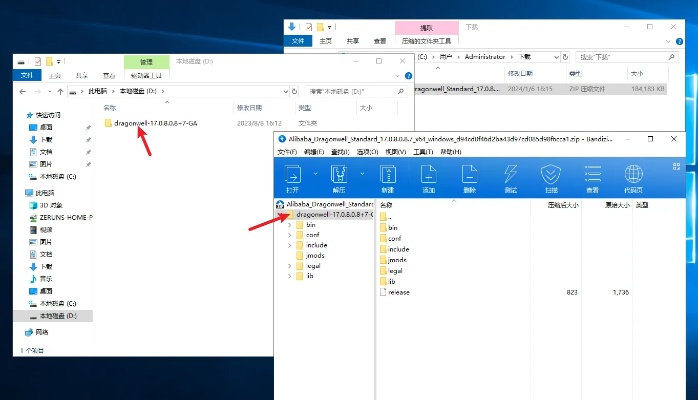Viewport: 698px width, 400px height.
Task: Expand the conf folder tree node
Action: [x=289, y=236]
